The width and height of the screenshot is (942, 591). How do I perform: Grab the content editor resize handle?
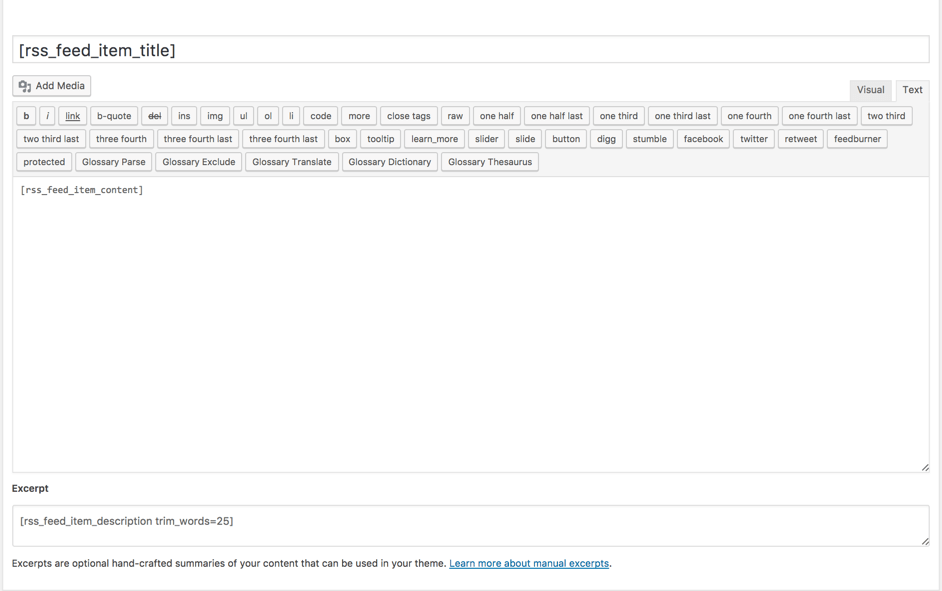click(x=925, y=467)
